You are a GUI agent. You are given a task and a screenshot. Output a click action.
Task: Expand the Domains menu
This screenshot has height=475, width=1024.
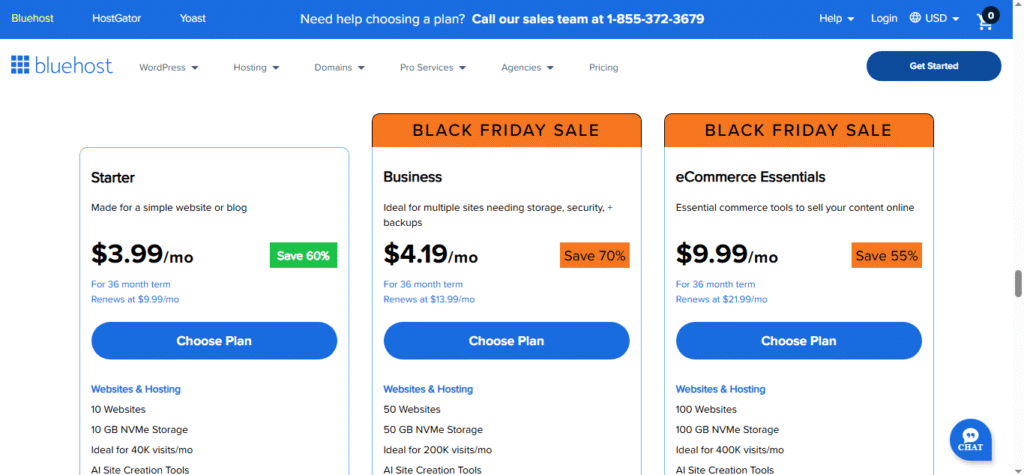(x=339, y=68)
